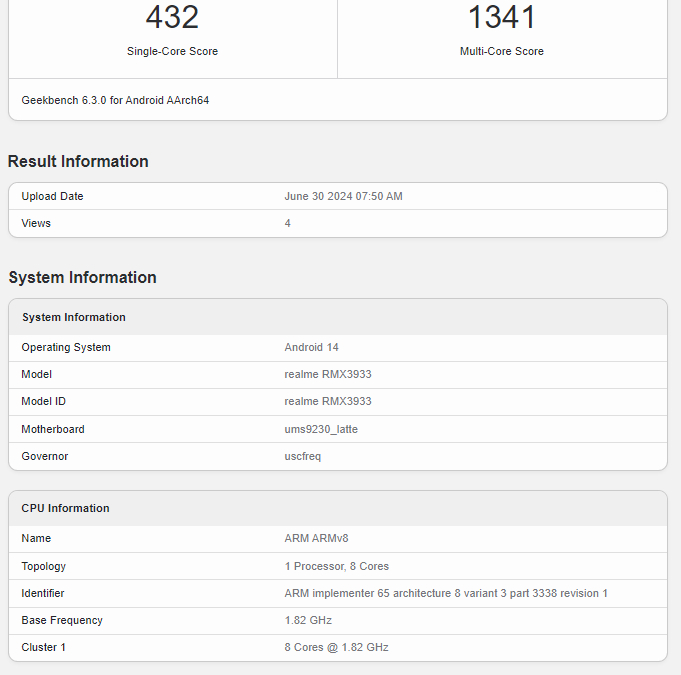Click the ARM implementer identifier value
This screenshot has width=681, height=675.
[446, 593]
